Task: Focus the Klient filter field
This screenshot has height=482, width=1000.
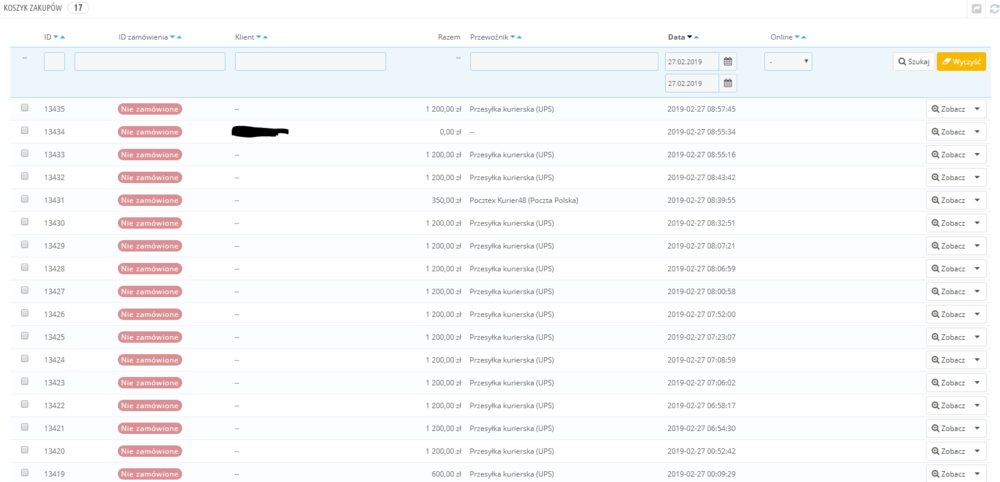Action: 311,62
